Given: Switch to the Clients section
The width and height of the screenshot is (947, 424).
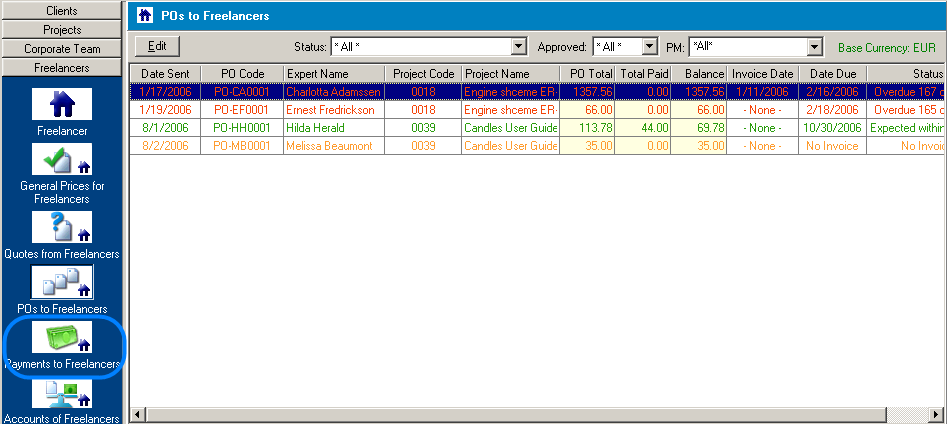Looking at the screenshot, I should click(62, 10).
